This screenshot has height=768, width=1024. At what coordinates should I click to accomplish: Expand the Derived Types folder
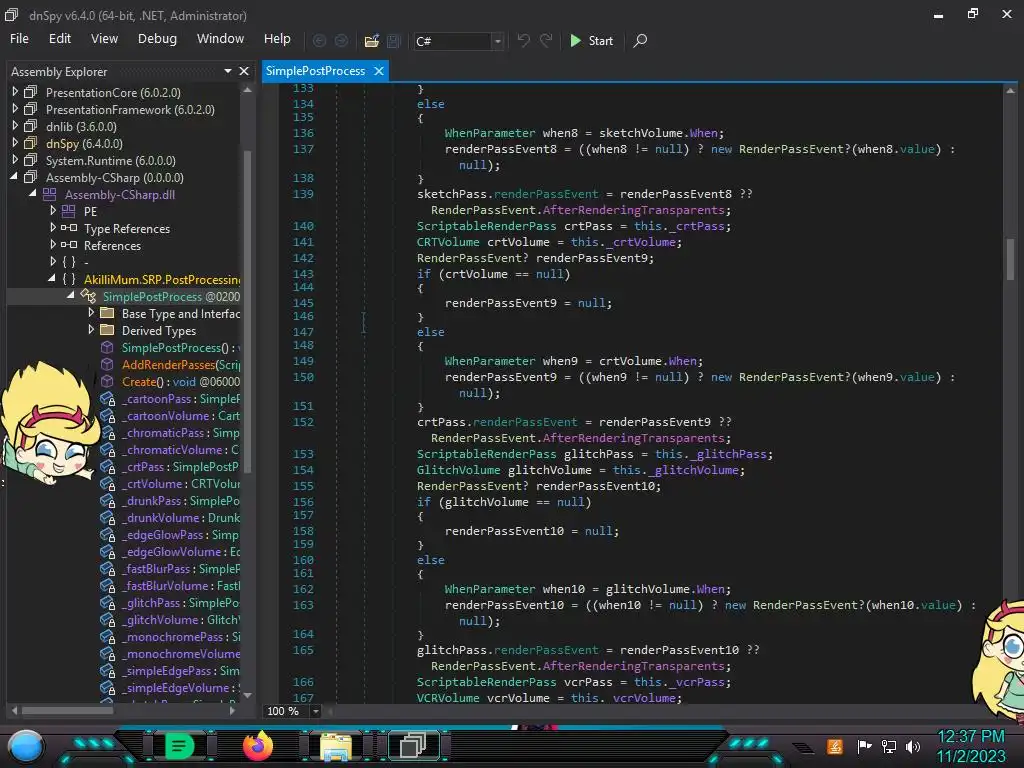pyautogui.click(x=91, y=330)
